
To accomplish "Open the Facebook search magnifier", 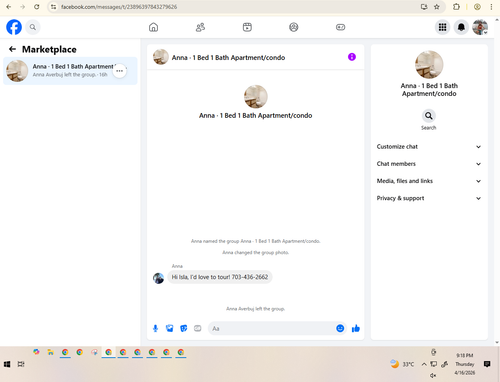I will [33, 27].
